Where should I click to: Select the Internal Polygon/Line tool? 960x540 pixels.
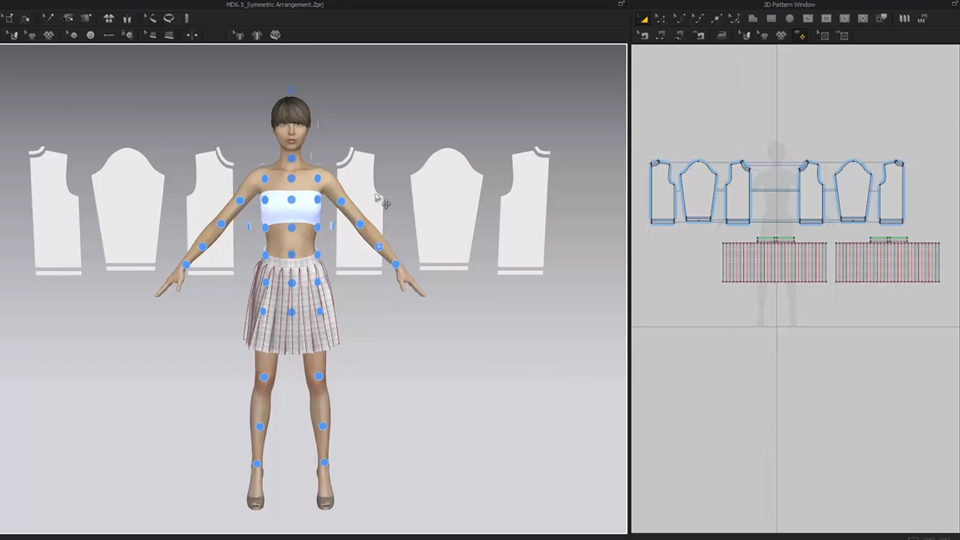(808, 19)
